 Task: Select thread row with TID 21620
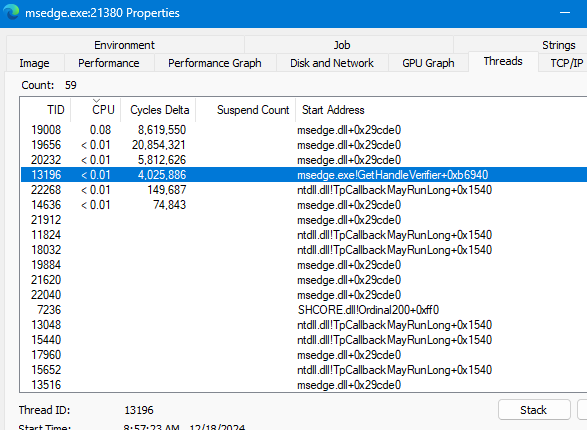tap(304, 279)
